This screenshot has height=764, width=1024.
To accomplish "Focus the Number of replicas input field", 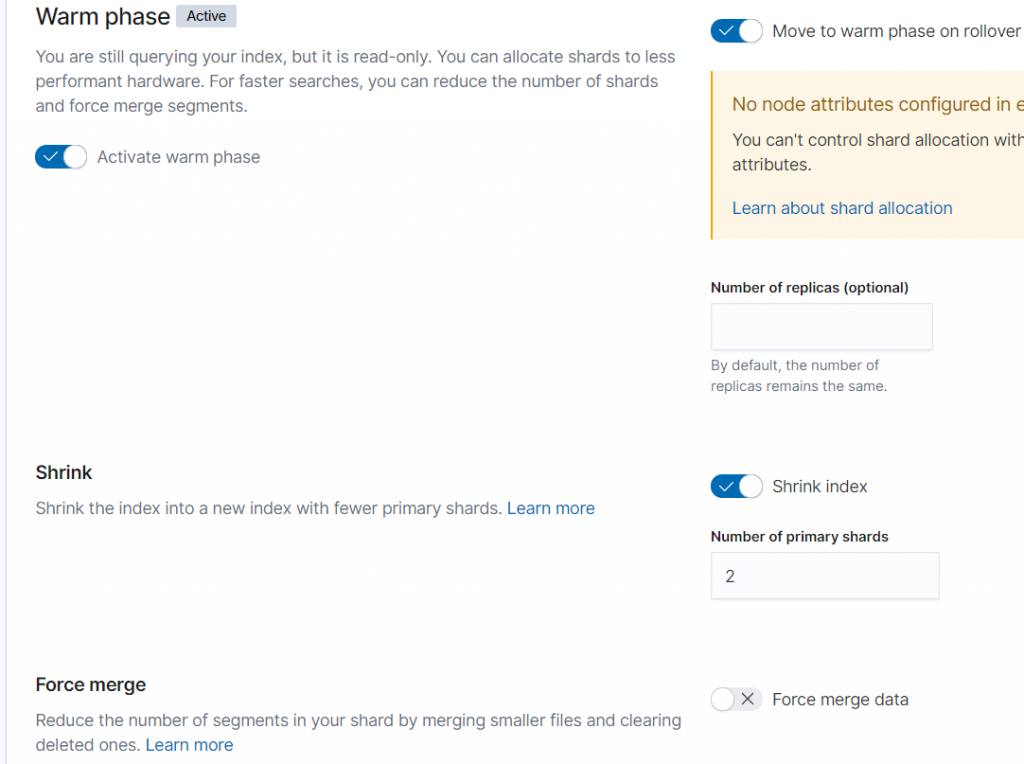I will tap(821, 327).
